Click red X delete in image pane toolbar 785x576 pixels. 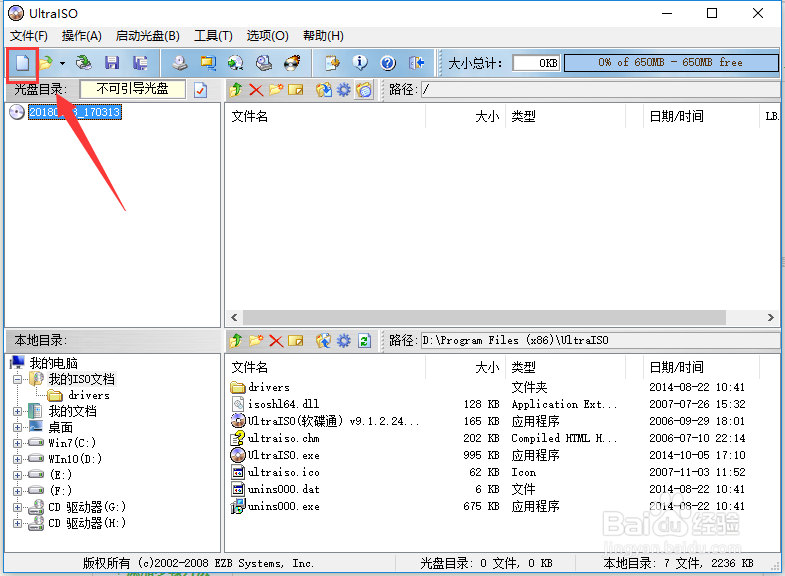(256, 90)
